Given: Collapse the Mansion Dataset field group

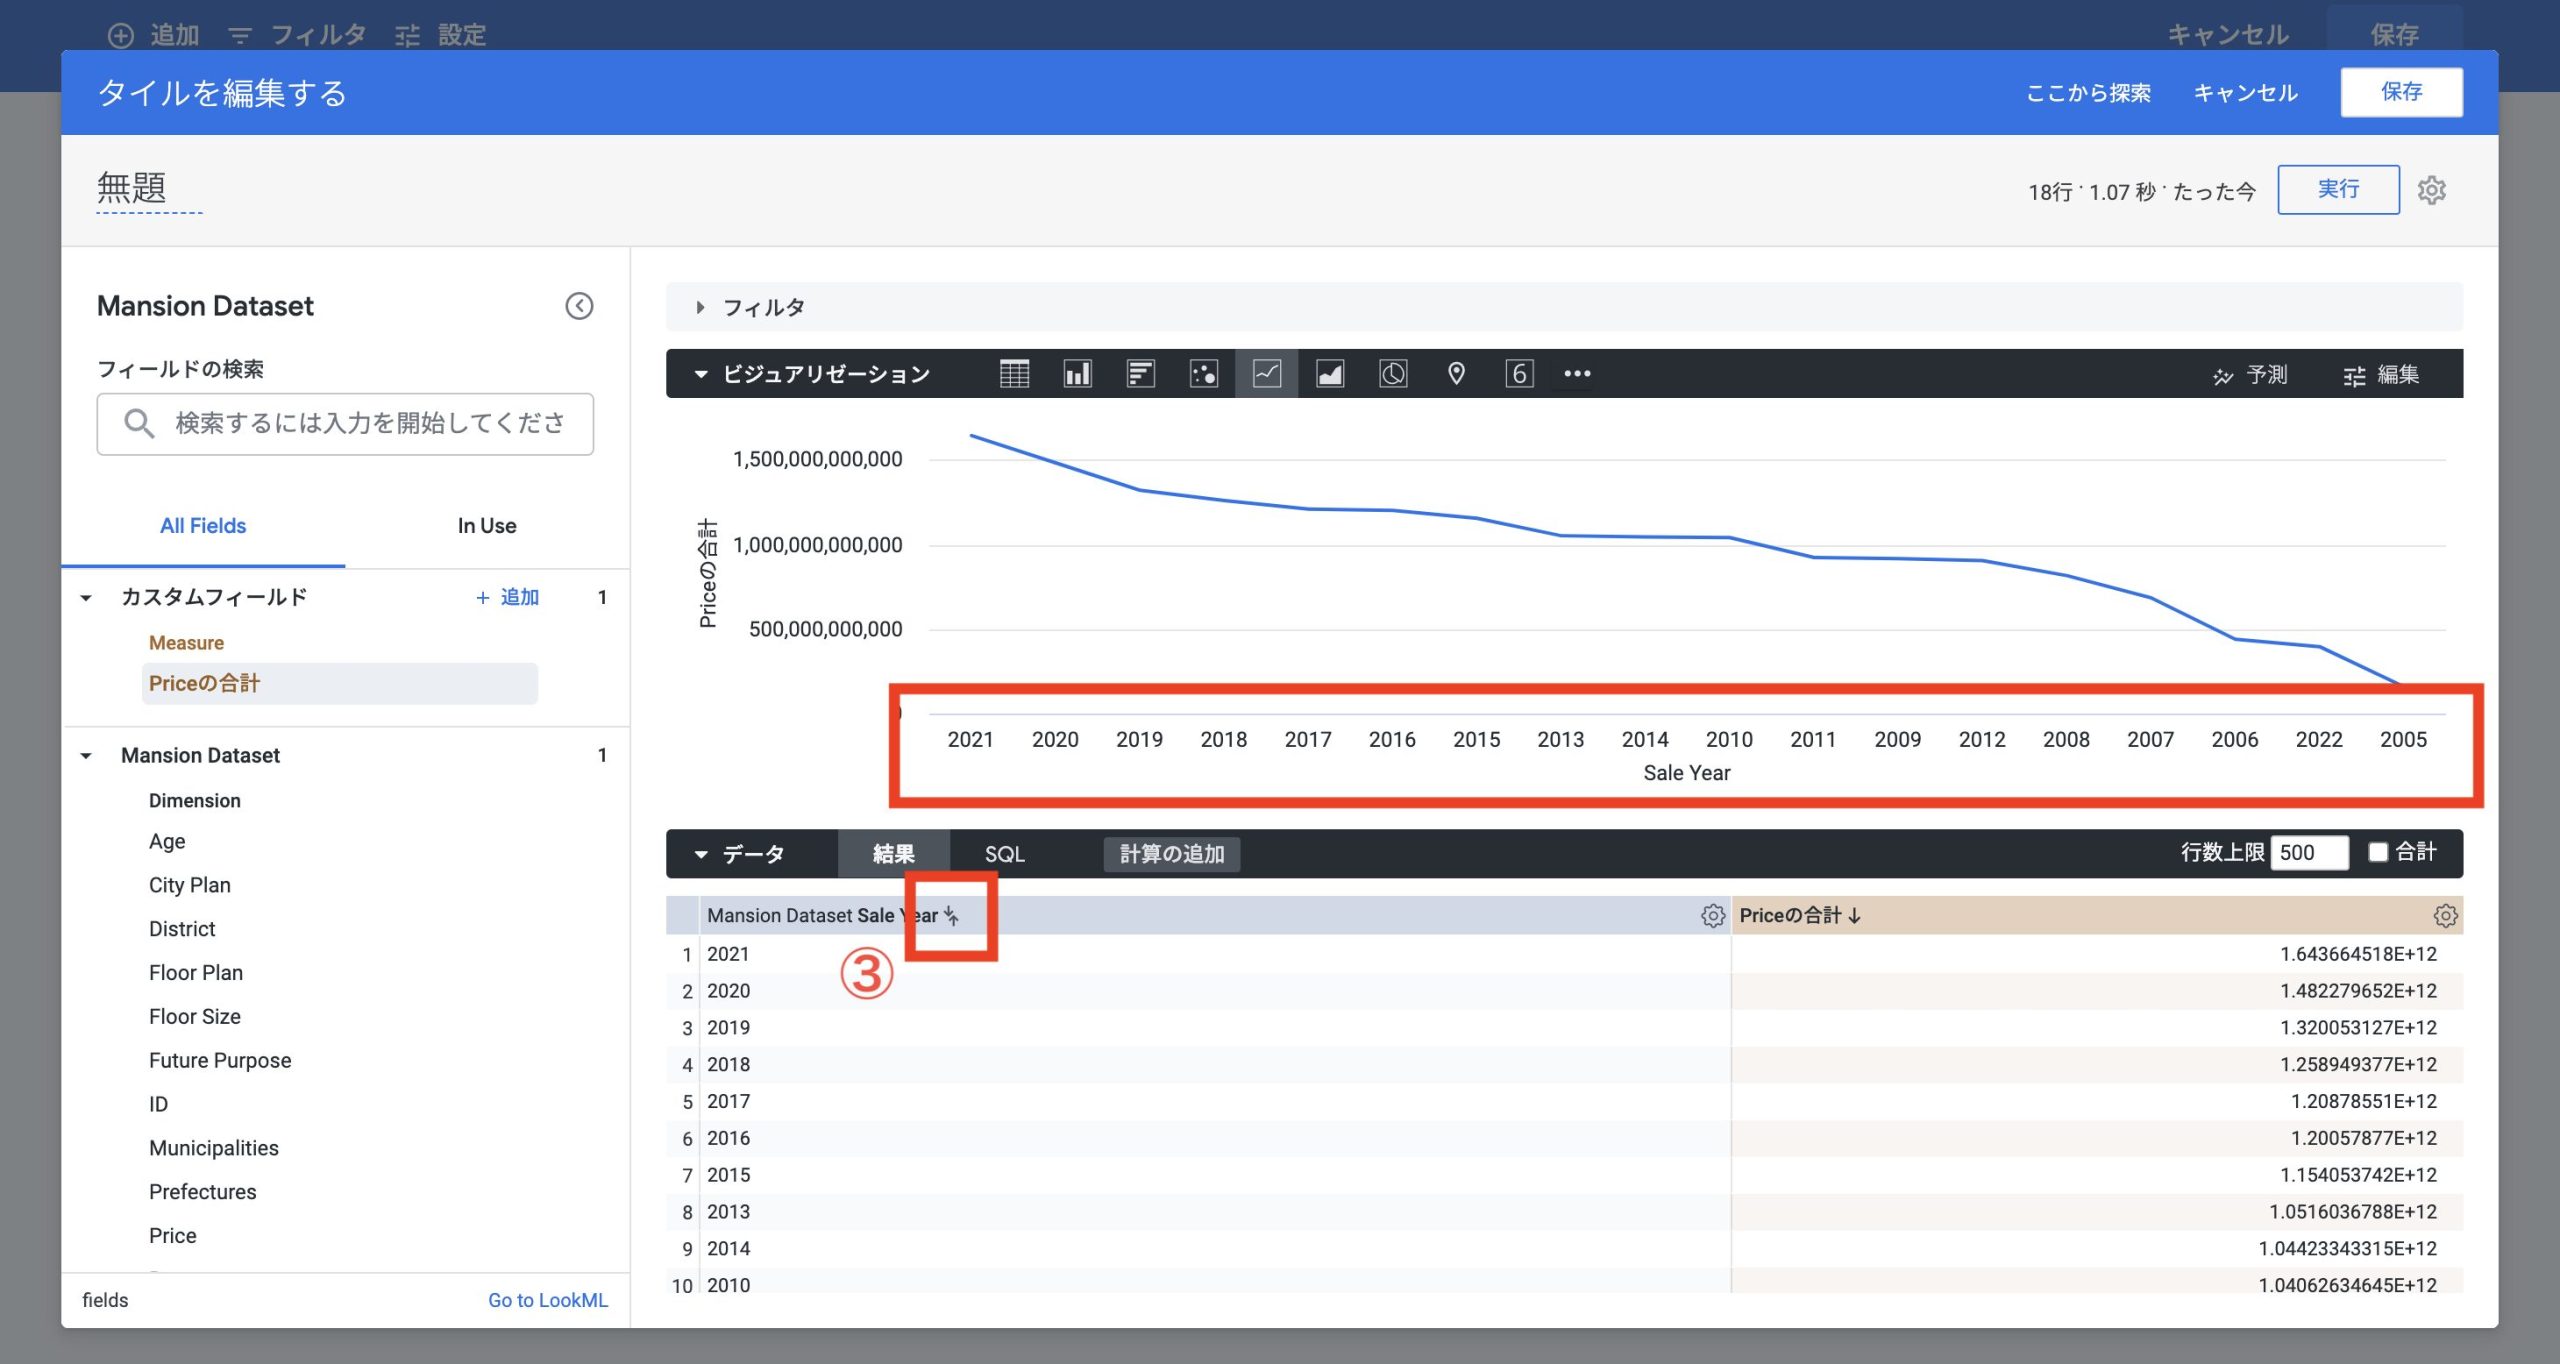Looking at the screenshot, I should (x=86, y=756).
